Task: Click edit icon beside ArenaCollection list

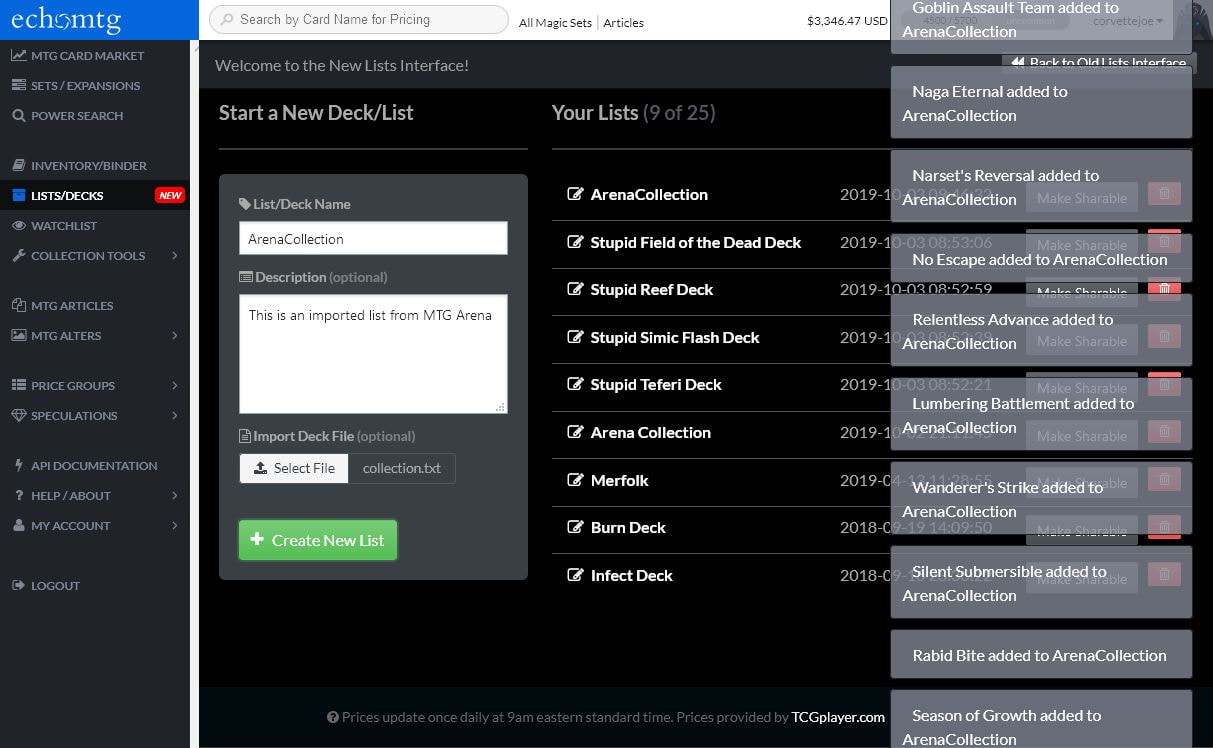Action: pos(575,194)
